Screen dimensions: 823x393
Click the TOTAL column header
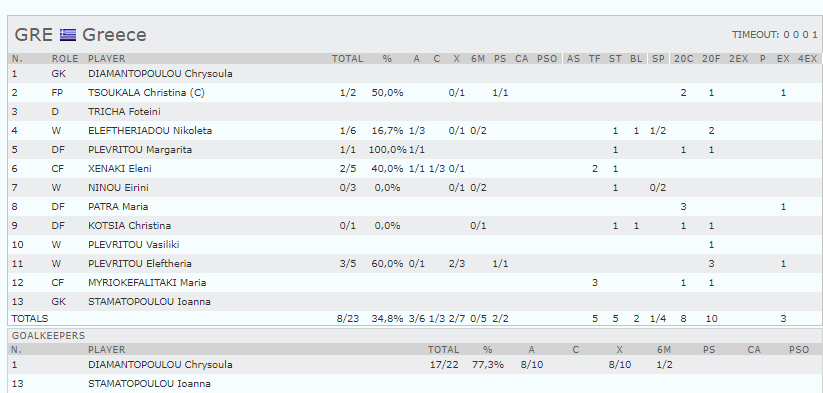[347, 59]
